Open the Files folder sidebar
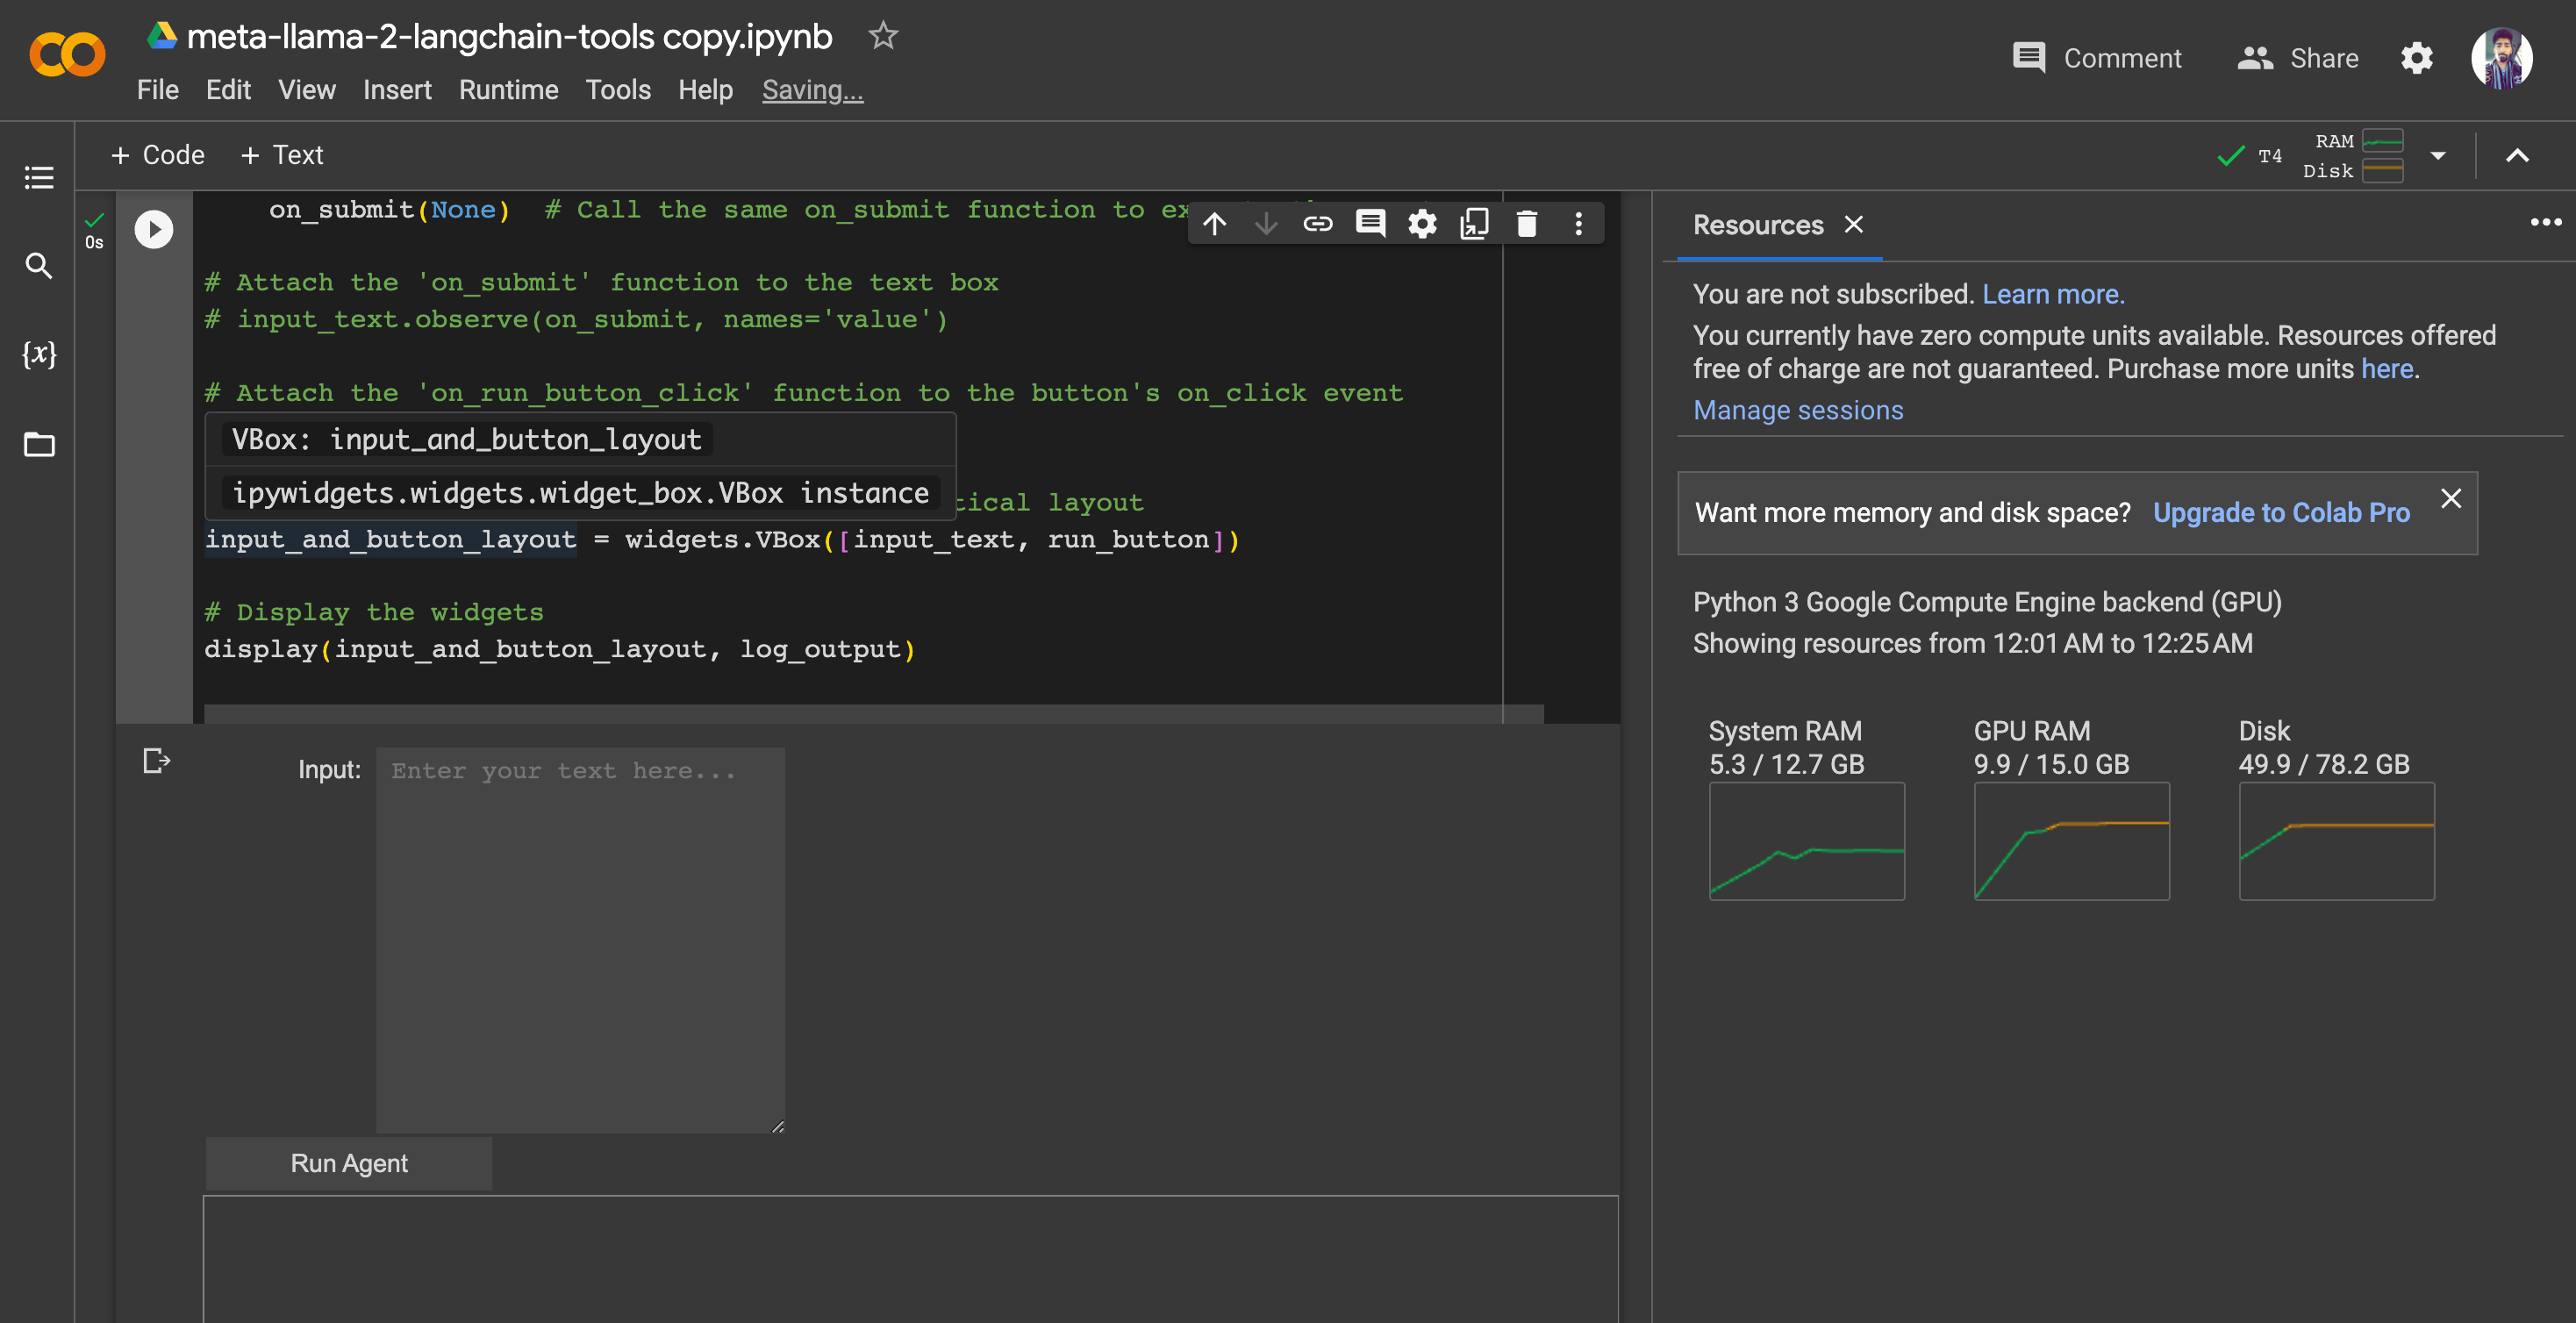Image resolution: width=2576 pixels, height=1323 pixels. click(x=39, y=444)
